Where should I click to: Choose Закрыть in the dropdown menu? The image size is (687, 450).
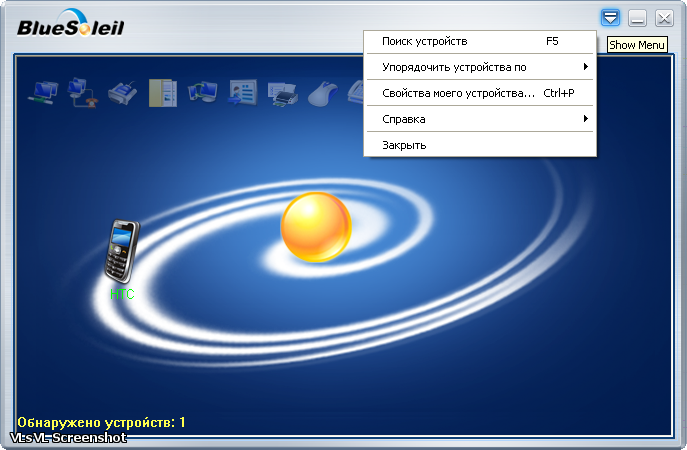pyautogui.click(x=480, y=145)
